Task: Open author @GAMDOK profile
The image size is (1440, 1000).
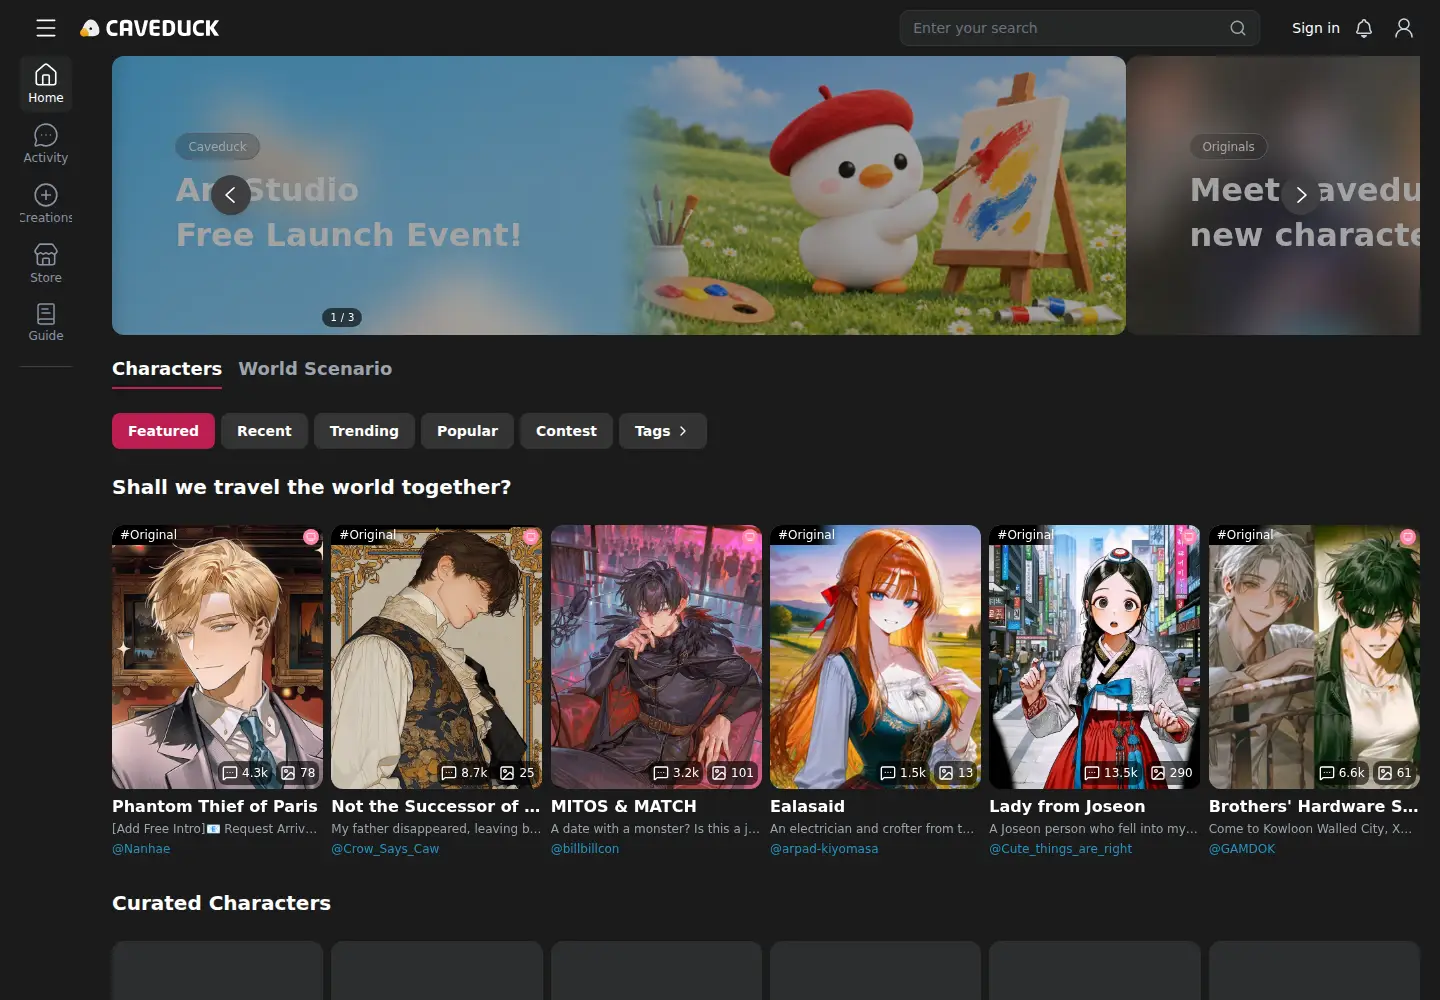Action: [1242, 849]
